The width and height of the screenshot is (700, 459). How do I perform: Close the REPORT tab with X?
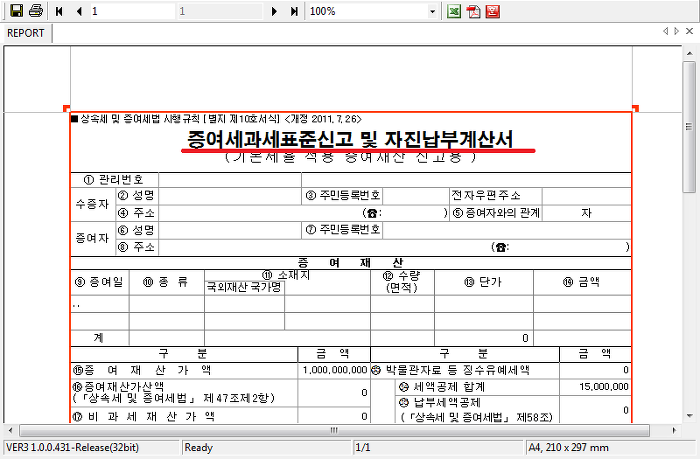pyautogui.click(x=689, y=31)
